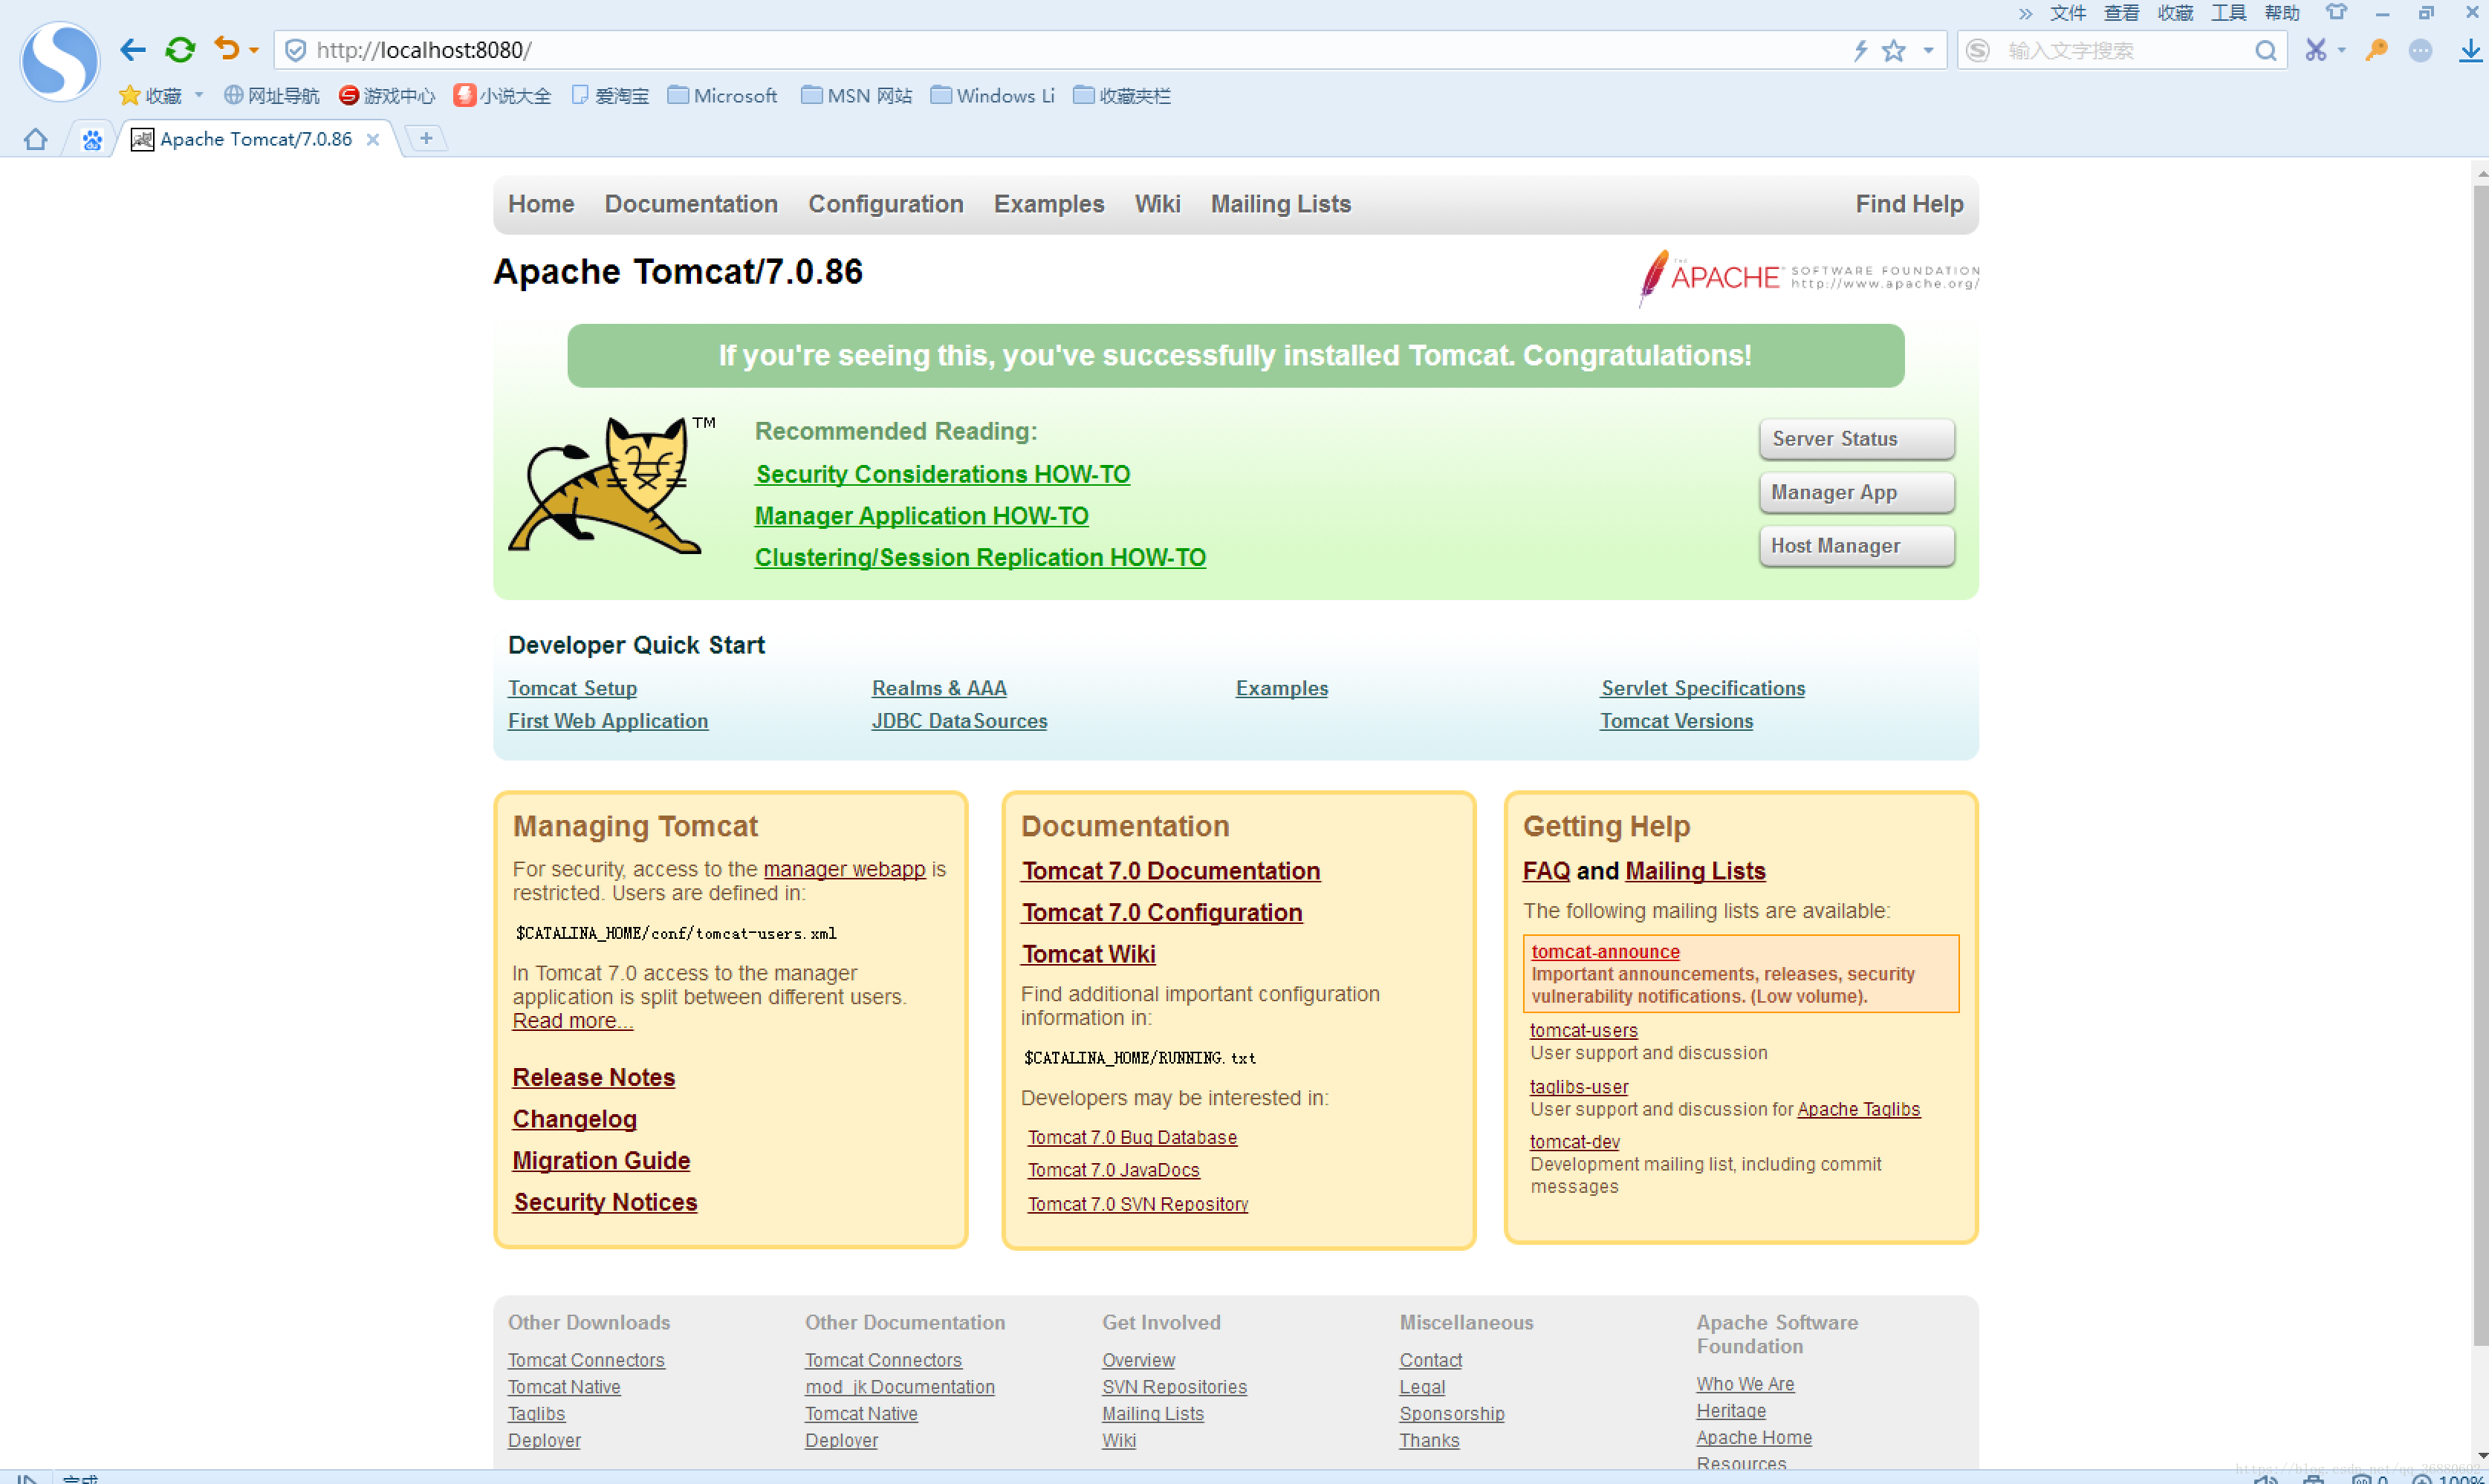Open Security Considerations HOW-TO link
This screenshot has width=2489, height=1484.
click(943, 475)
